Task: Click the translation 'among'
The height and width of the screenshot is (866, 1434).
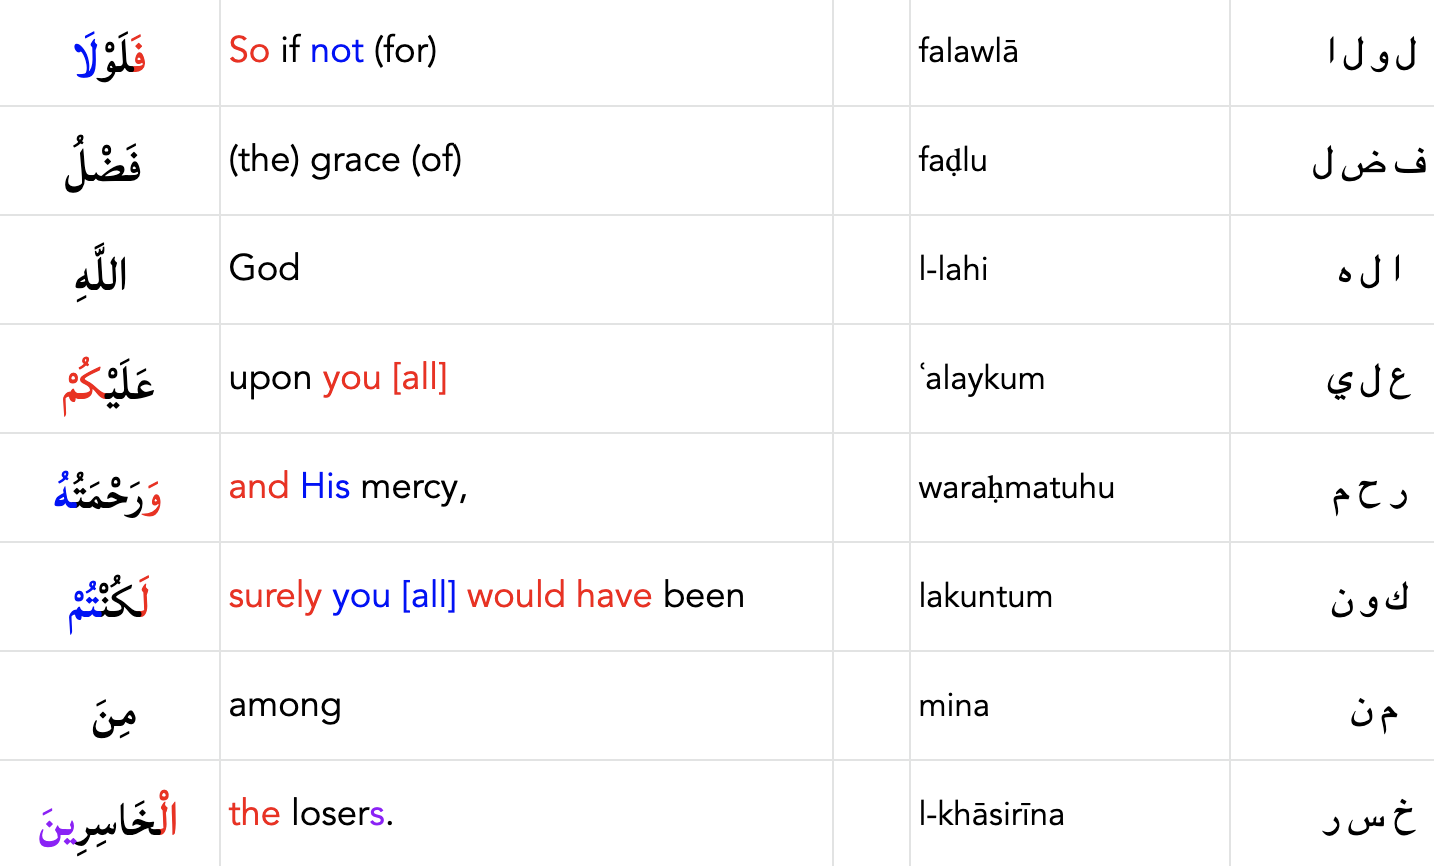Action: point(285,705)
